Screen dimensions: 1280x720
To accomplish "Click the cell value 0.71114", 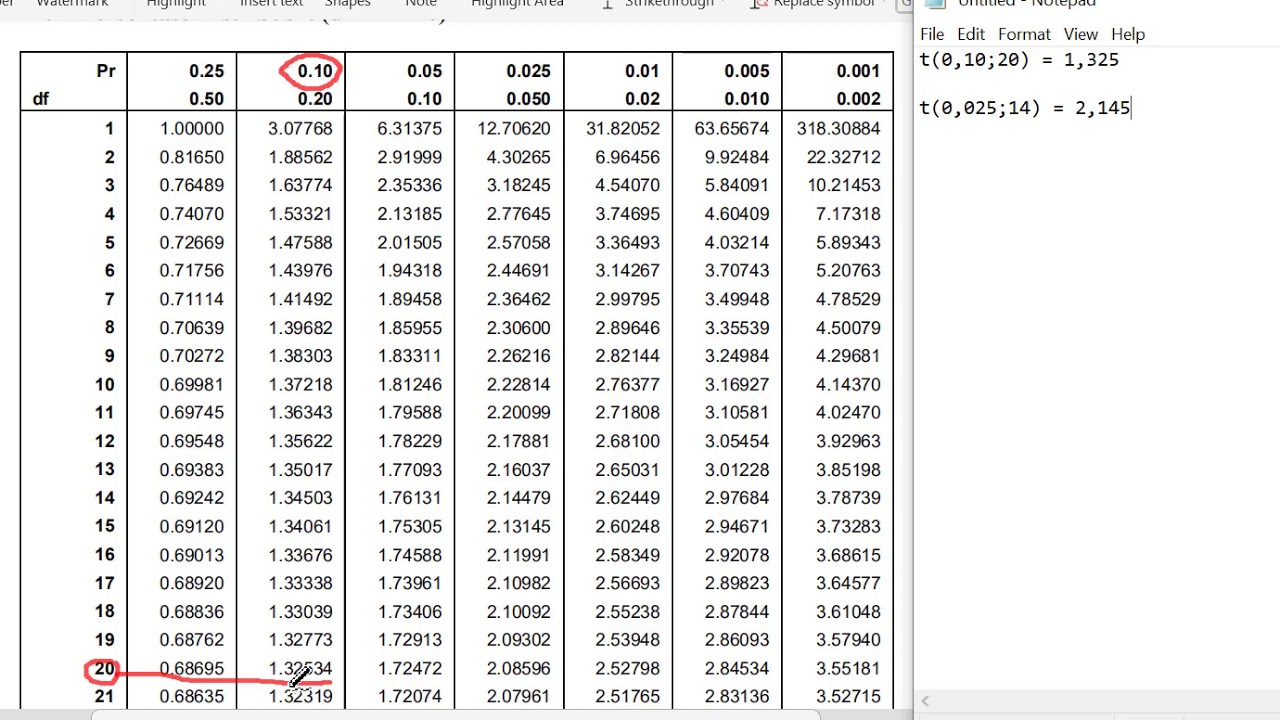I will [x=192, y=299].
